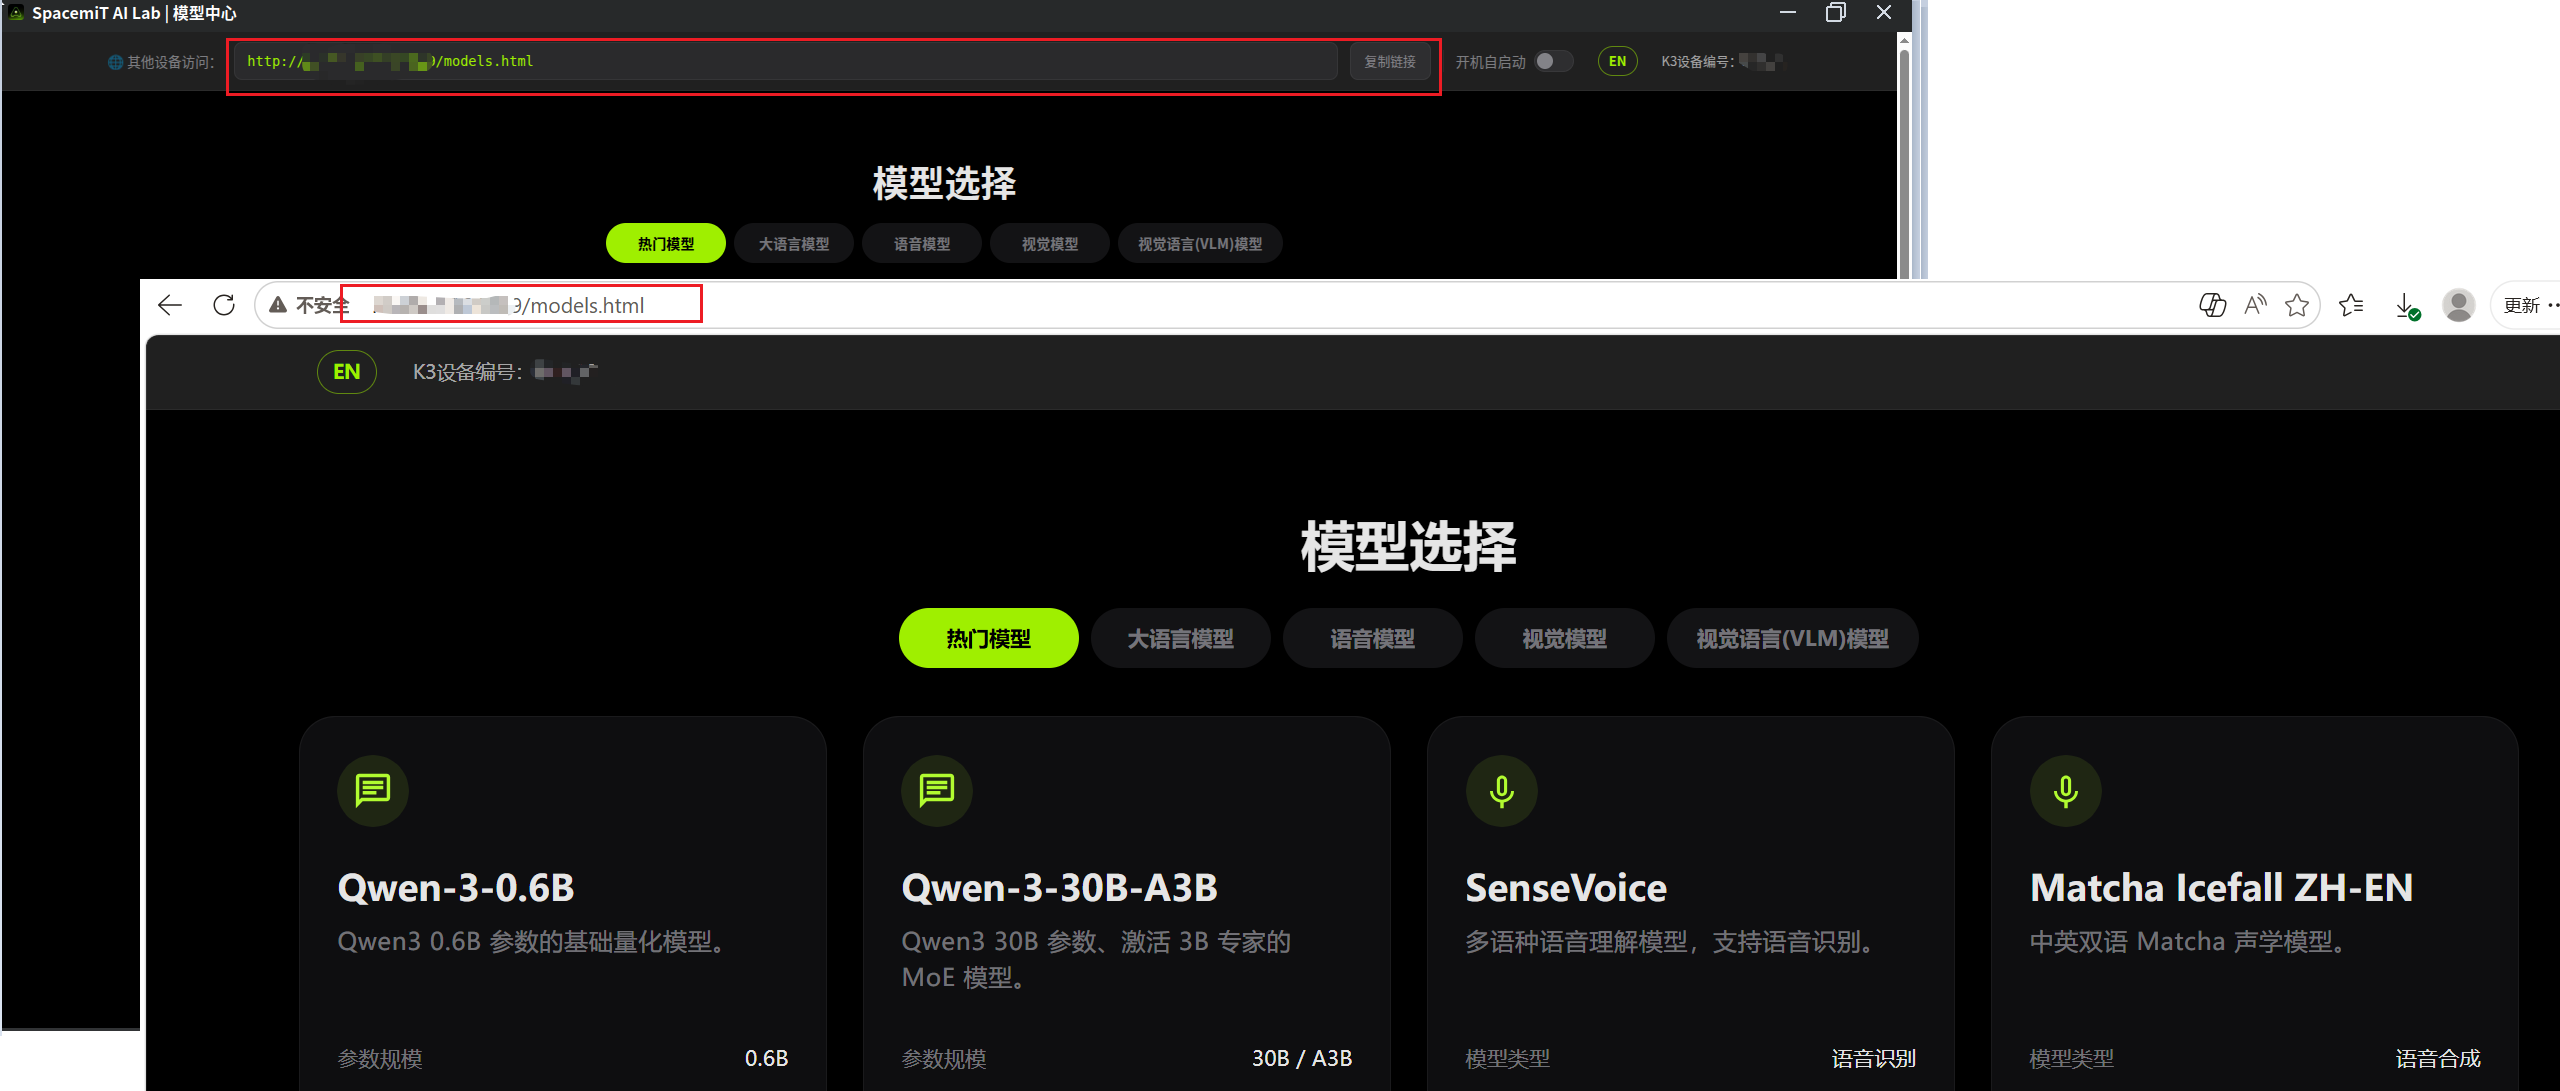Click the 中英双语 Matcha 声学模型 description
This screenshot has height=1091, width=2560.
pyautogui.click(x=2187, y=941)
